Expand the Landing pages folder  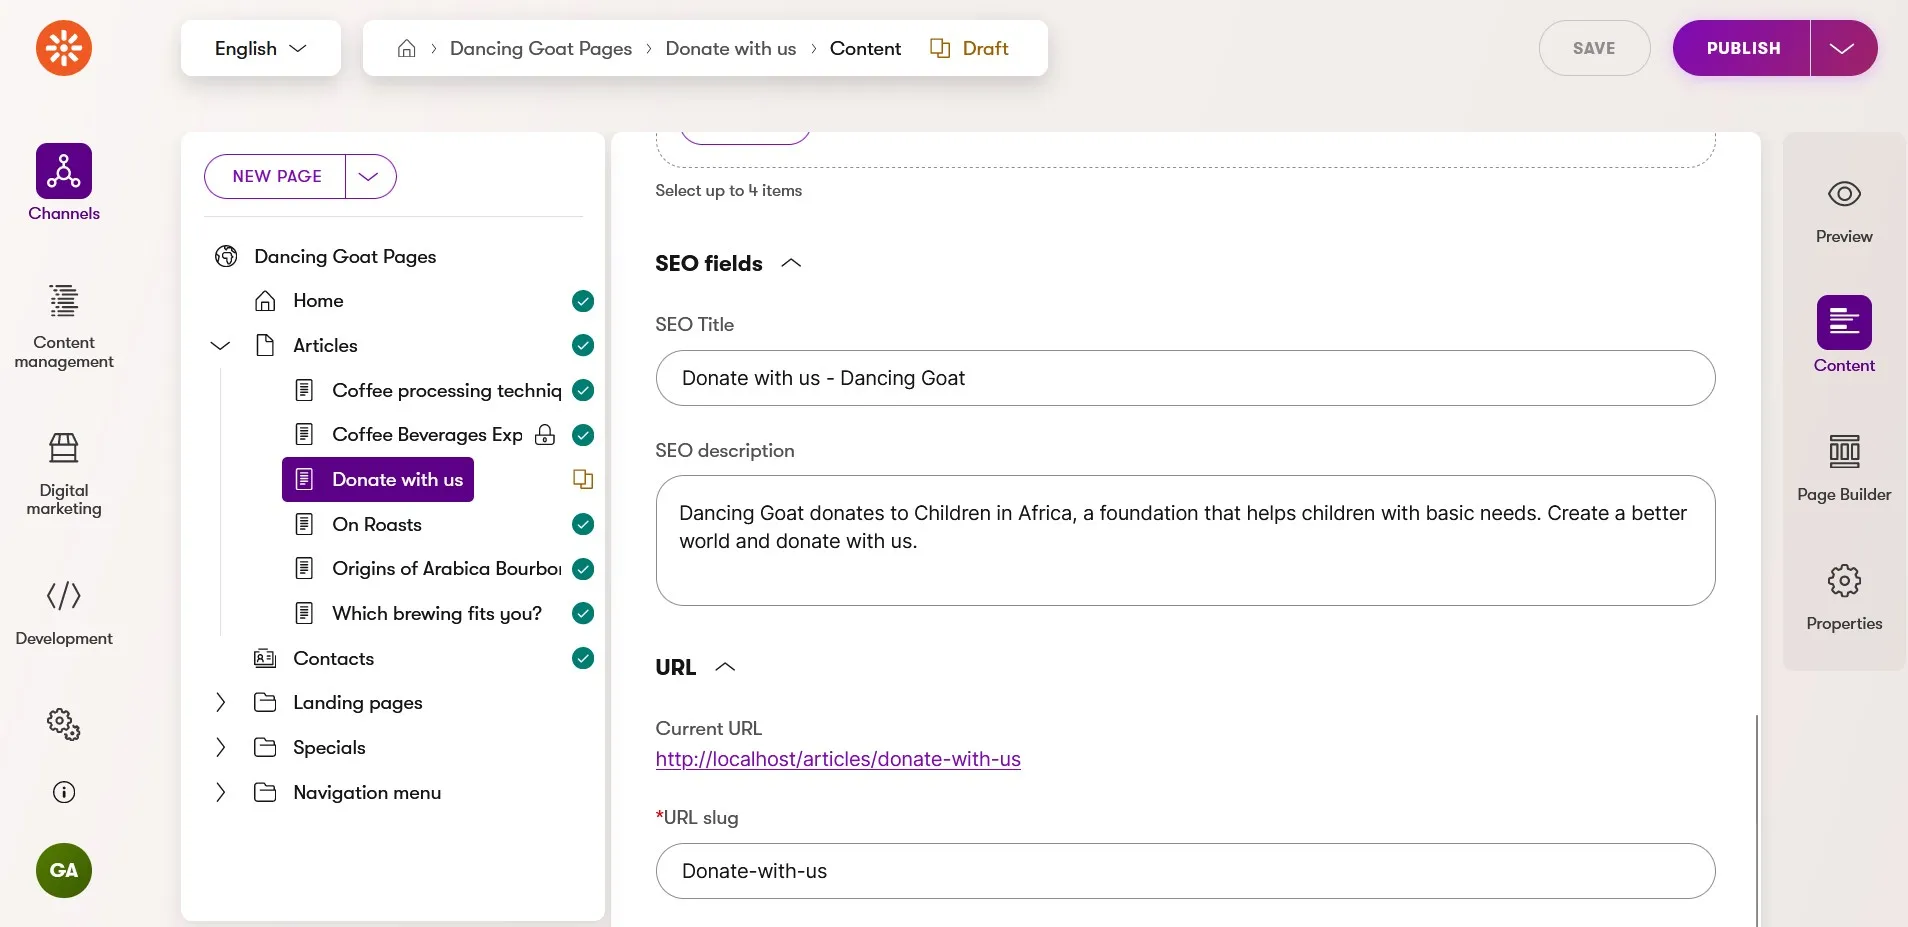point(221,702)
